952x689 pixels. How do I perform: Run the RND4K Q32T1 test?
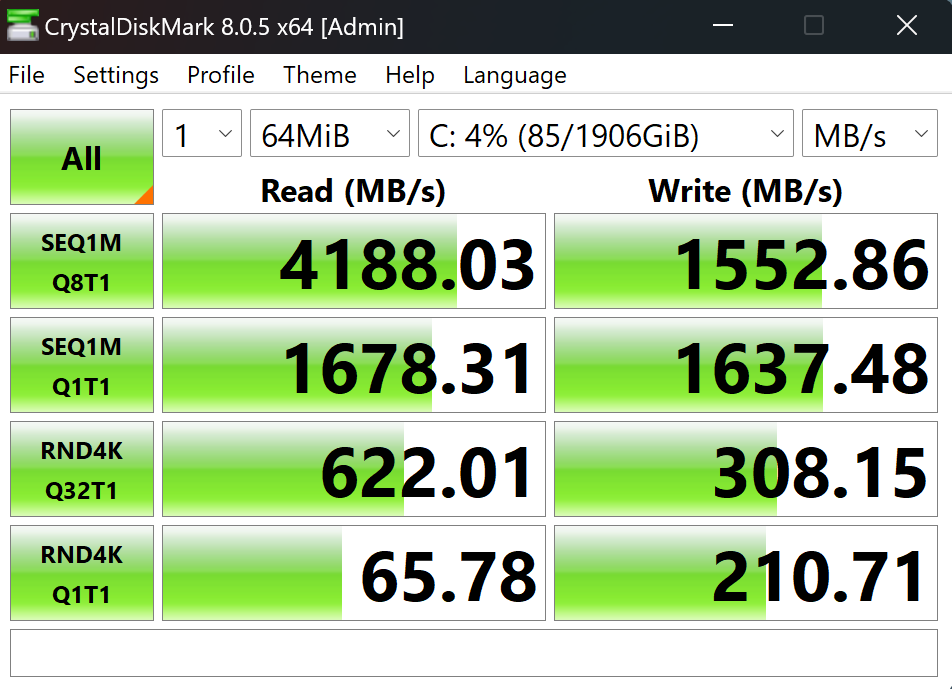coord(82,469)
